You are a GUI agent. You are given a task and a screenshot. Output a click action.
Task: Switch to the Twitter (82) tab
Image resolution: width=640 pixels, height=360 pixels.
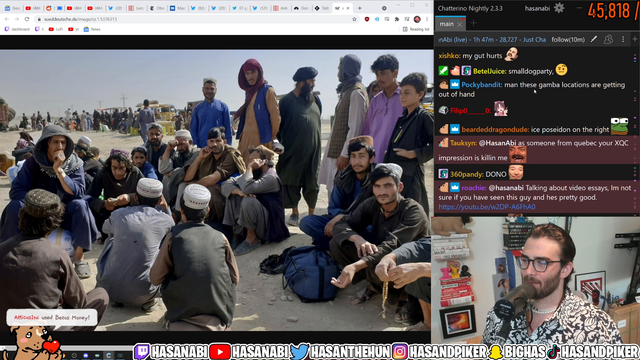pyautogui.click(x=198, y=8)
